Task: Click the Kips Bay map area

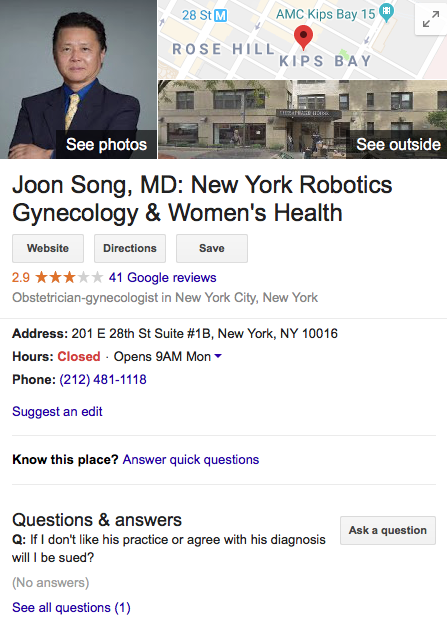Action: tap(325, 61)
